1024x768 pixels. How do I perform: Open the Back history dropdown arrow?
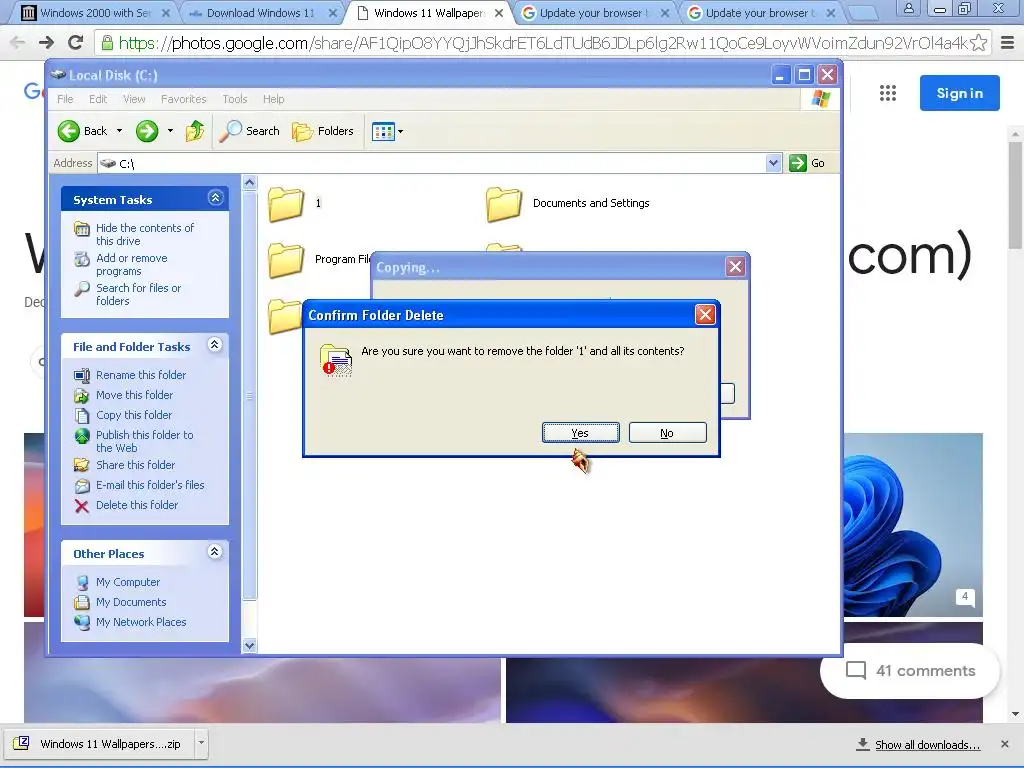[120, 131]
